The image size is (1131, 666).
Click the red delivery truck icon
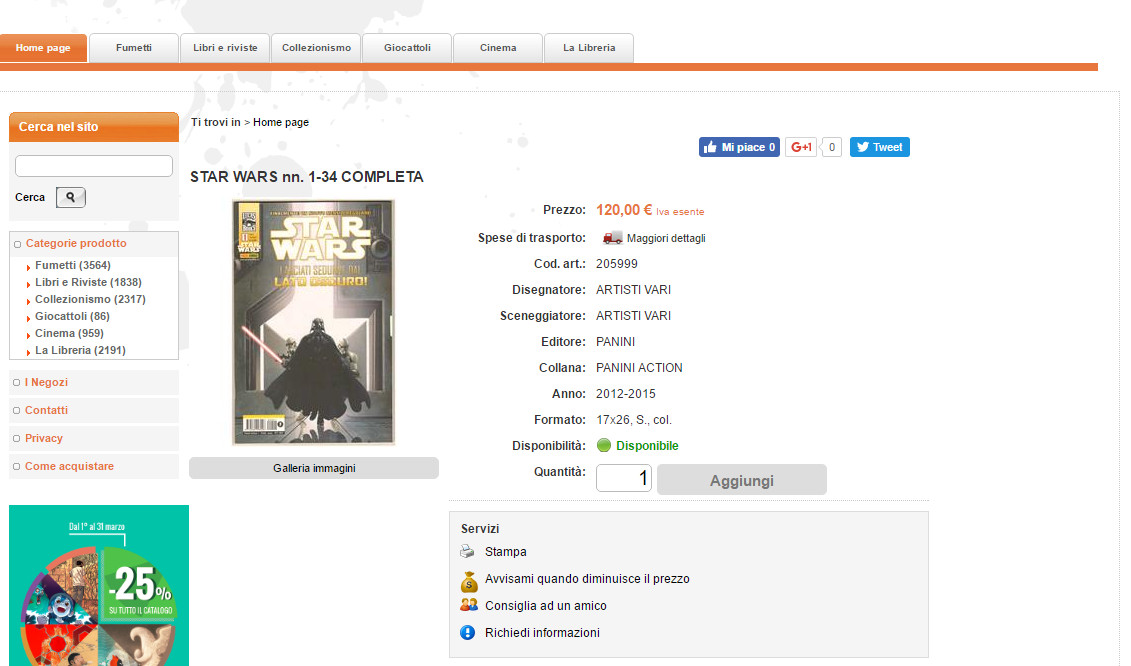[x=612, y=237]
